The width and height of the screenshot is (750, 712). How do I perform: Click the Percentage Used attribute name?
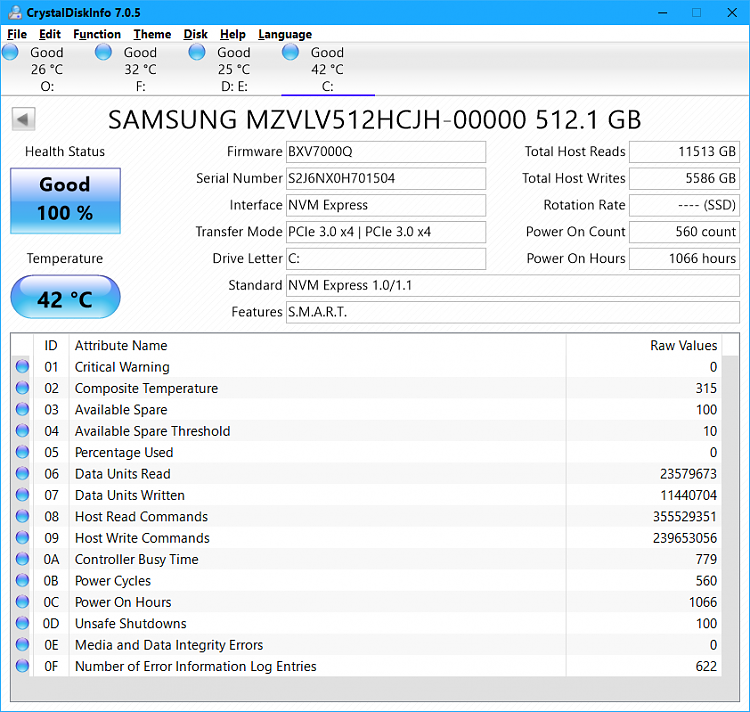point(124,452)
